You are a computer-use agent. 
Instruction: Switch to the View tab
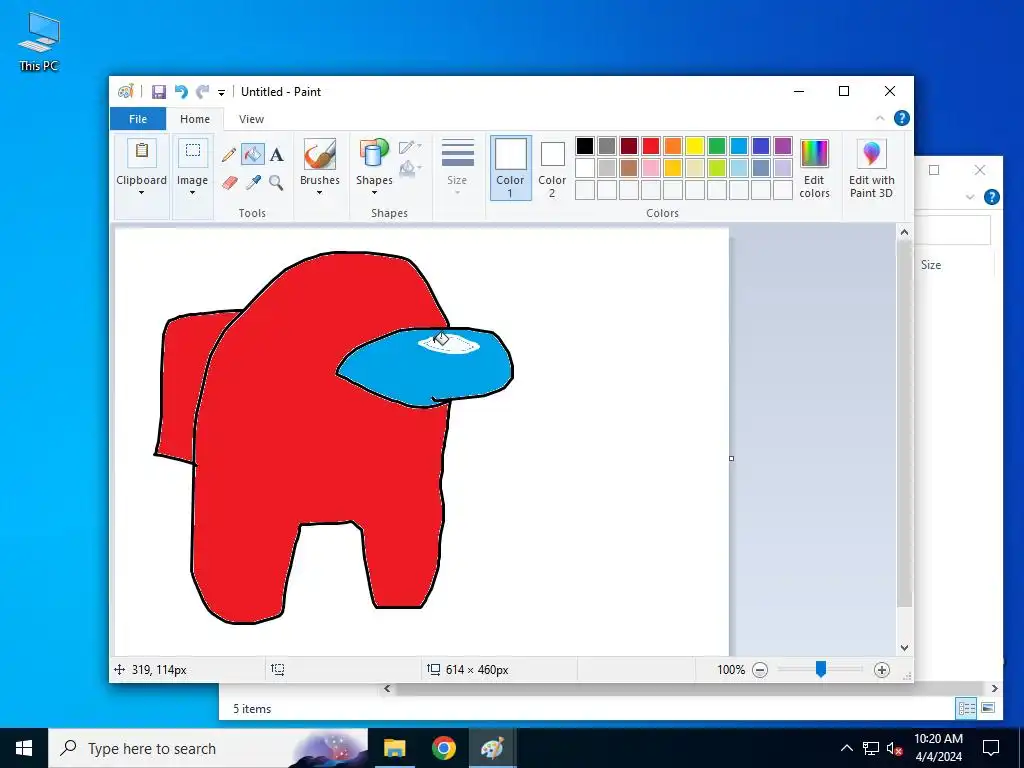251,119
